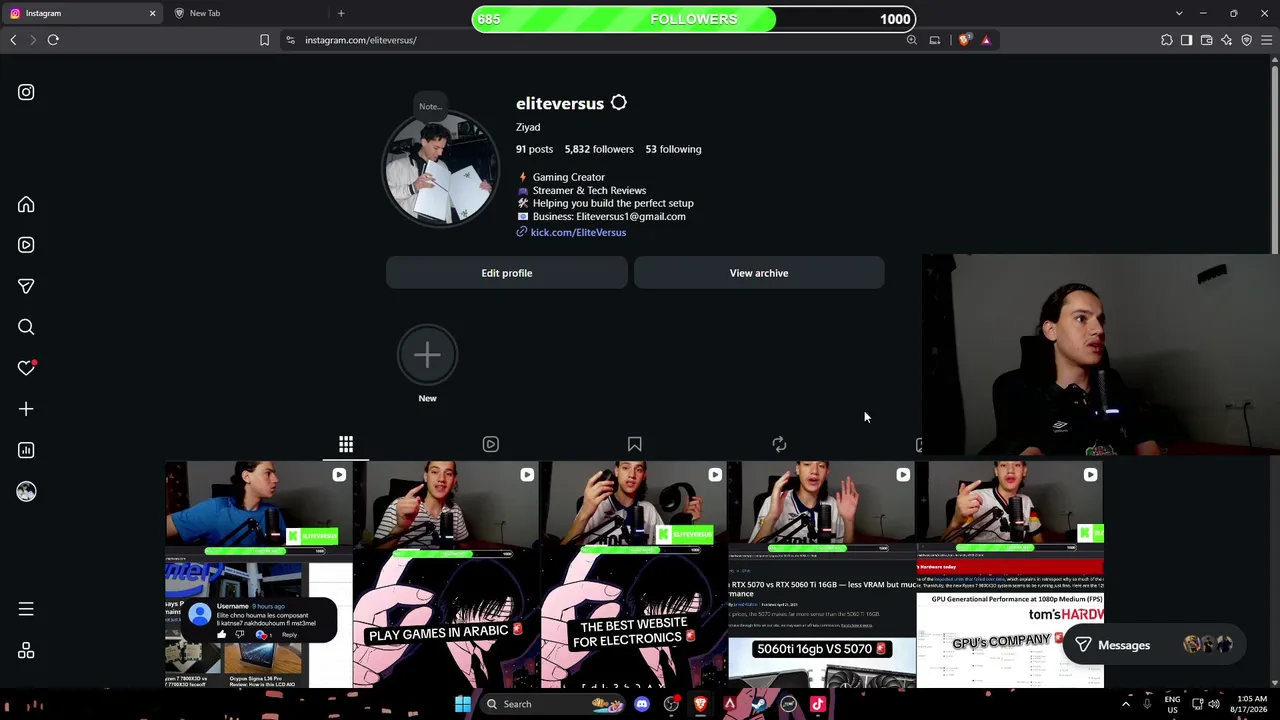Screen dimensions: 1280x720
Task: Open the tab search dropdown arrow
Action: pos(1179,13)
